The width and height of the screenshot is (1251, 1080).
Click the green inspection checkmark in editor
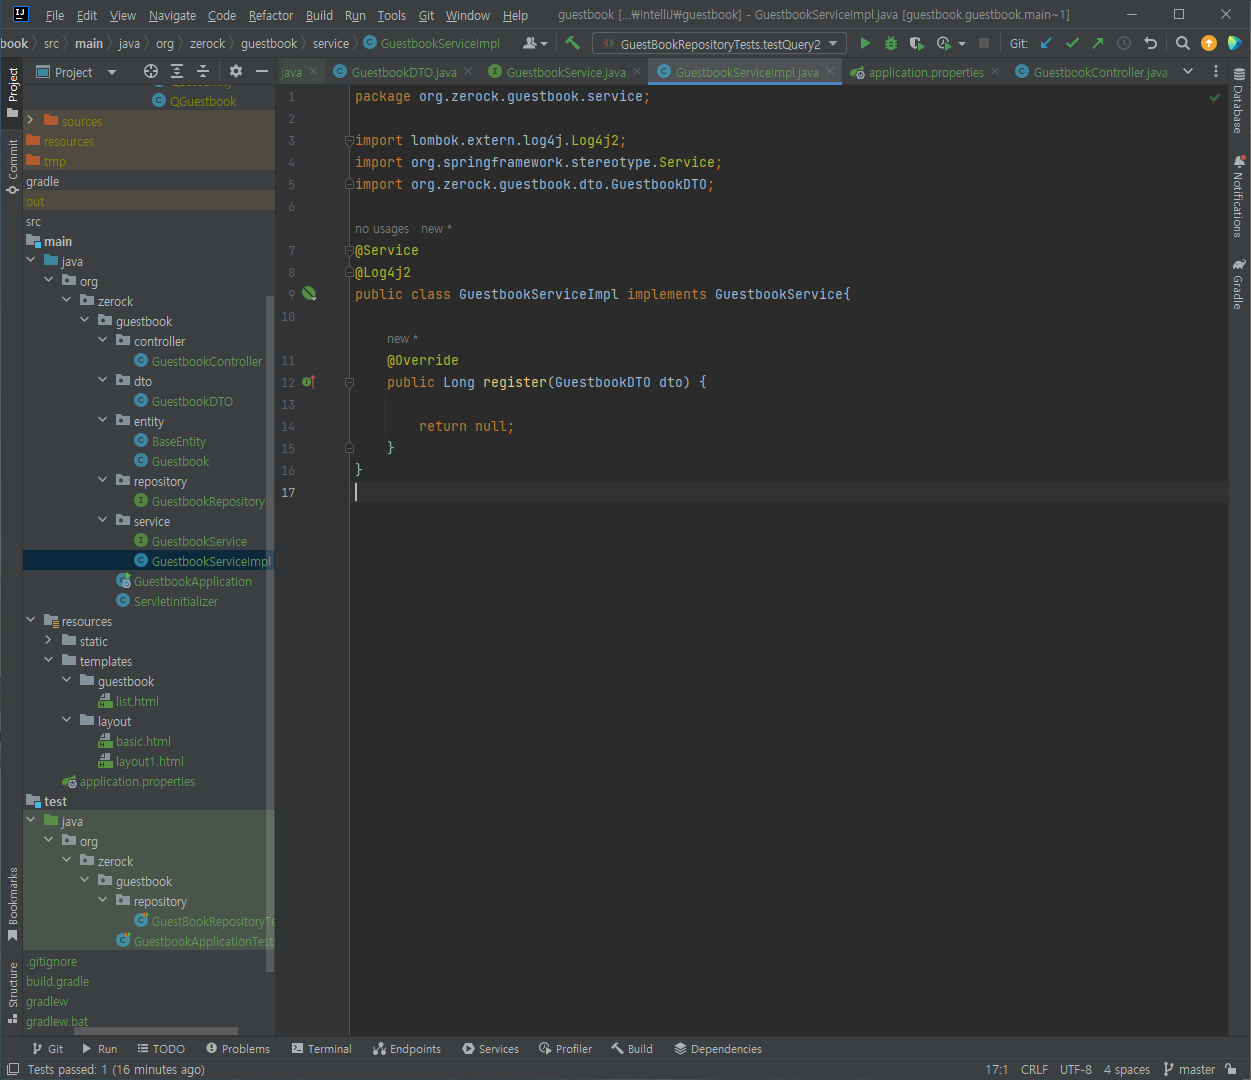1215,97
